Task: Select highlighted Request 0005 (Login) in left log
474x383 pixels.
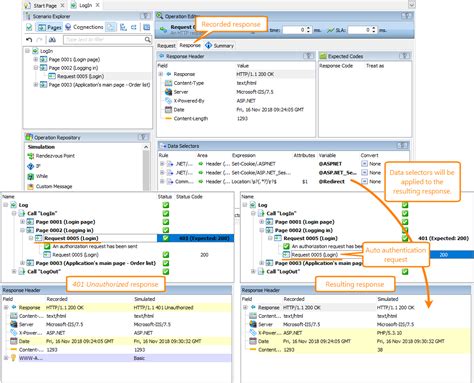Action: pos(71,238)
